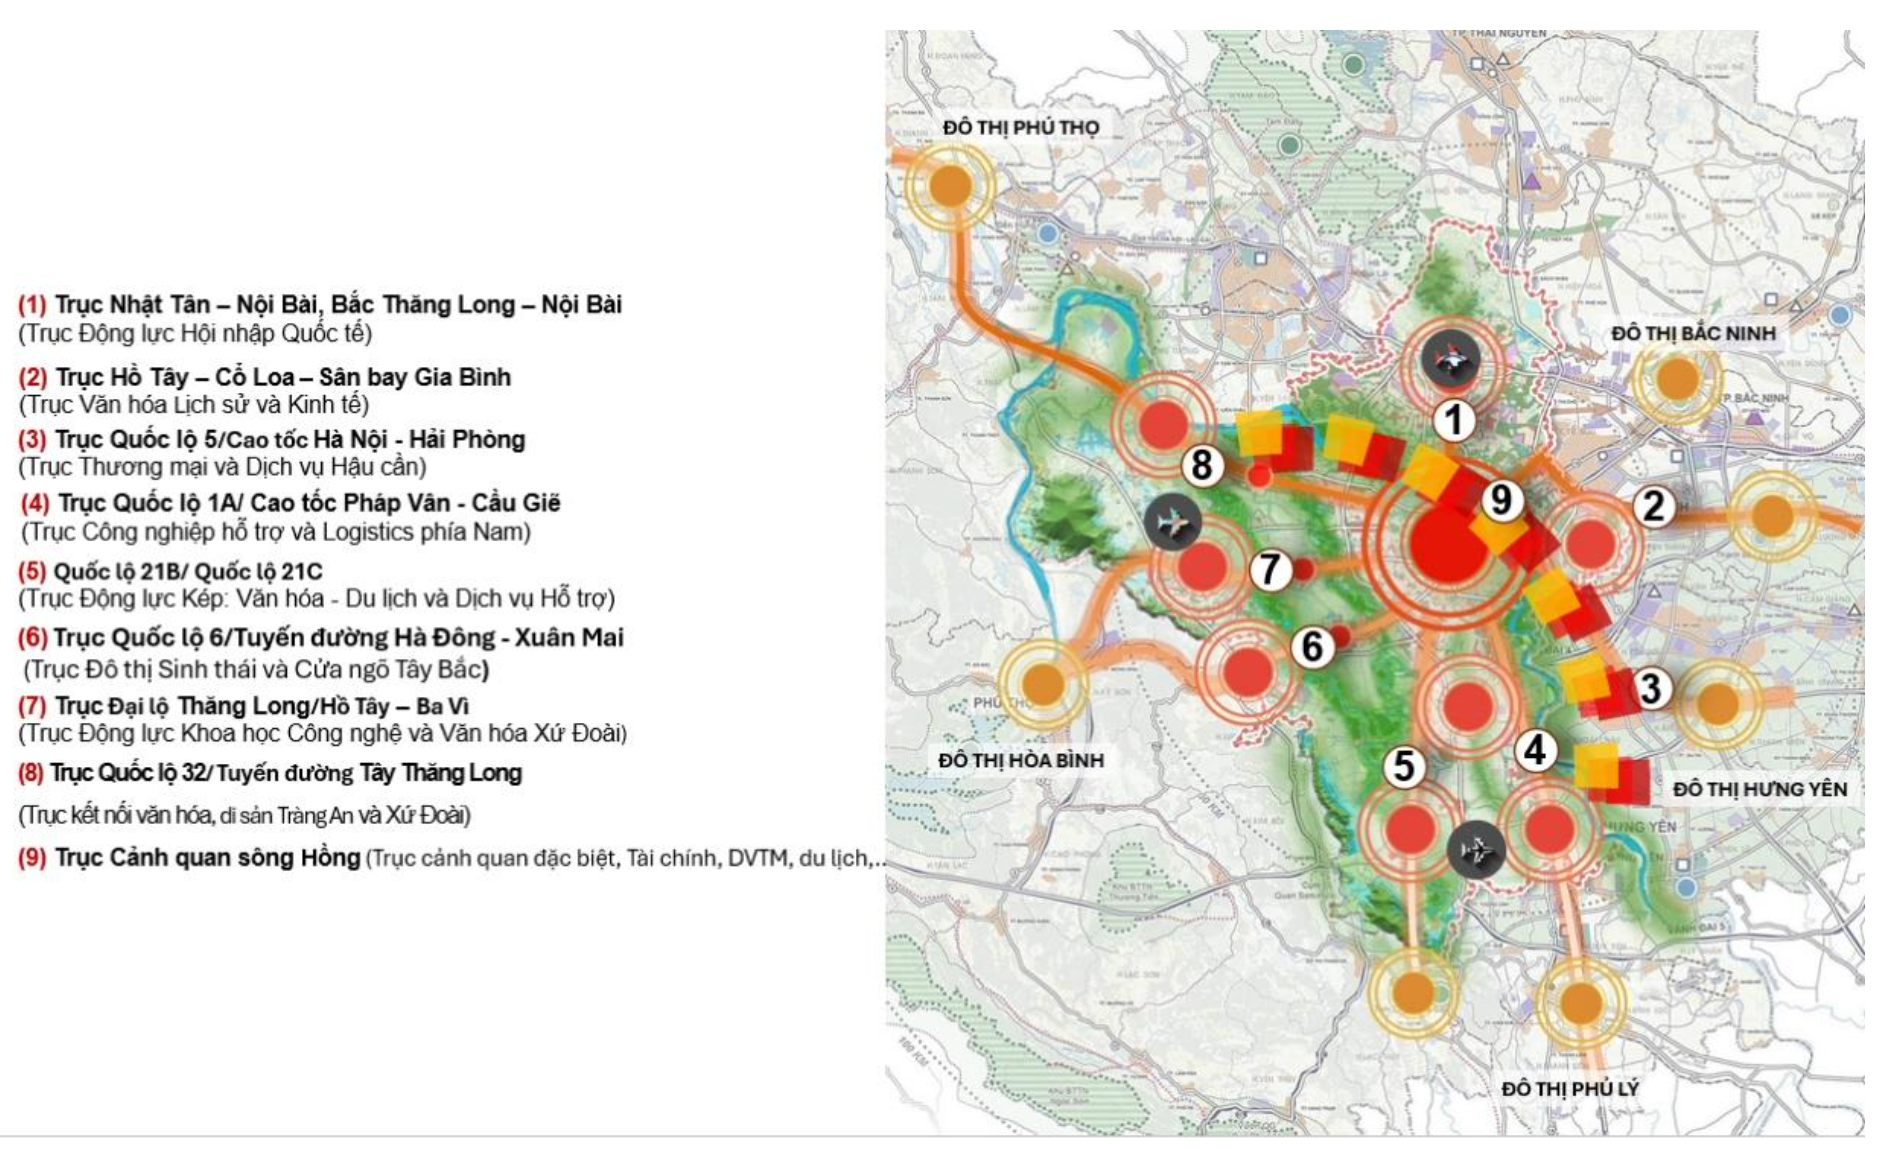Click the ĐÔ THỊ PHỦ LÝ label
Image resolution: width=1894 pixels, height=1160 pixels.
click(x=1570, y=1088)
